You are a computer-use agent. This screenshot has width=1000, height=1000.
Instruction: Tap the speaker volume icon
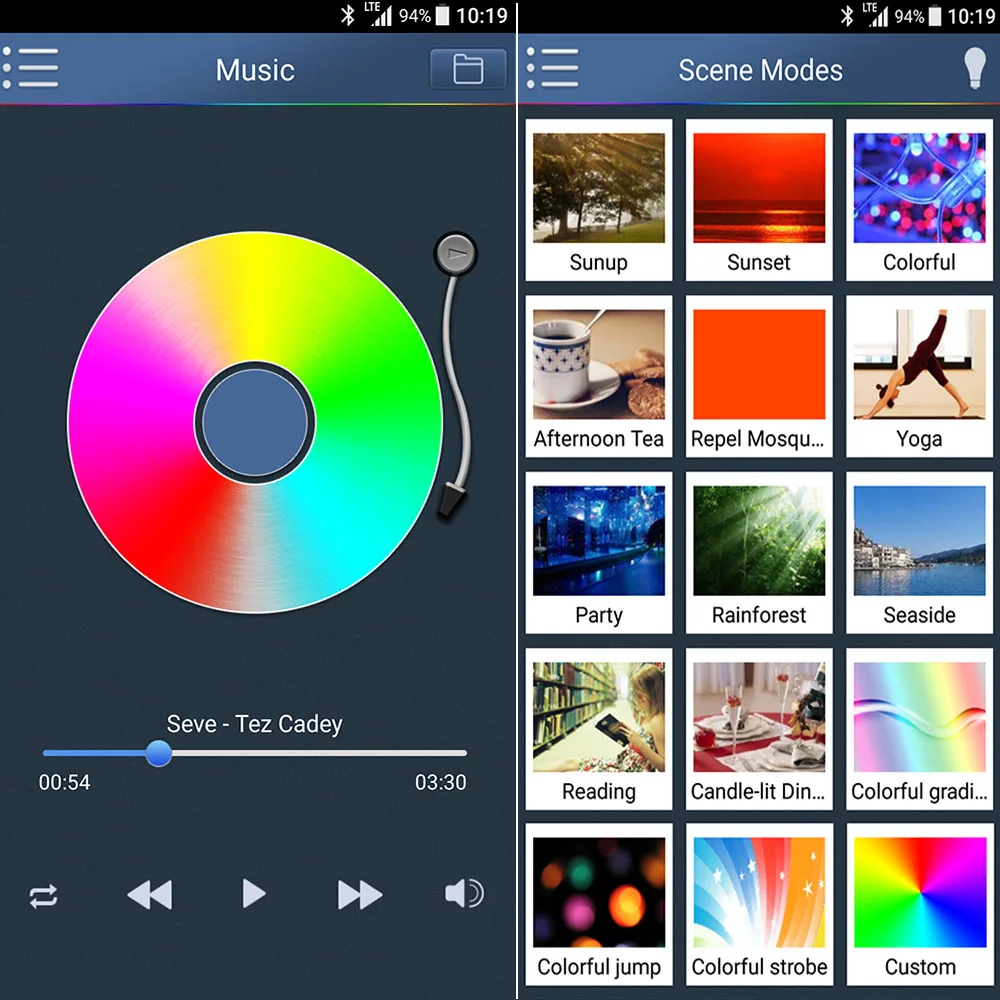pyautogui.click(x=464, y=893)
